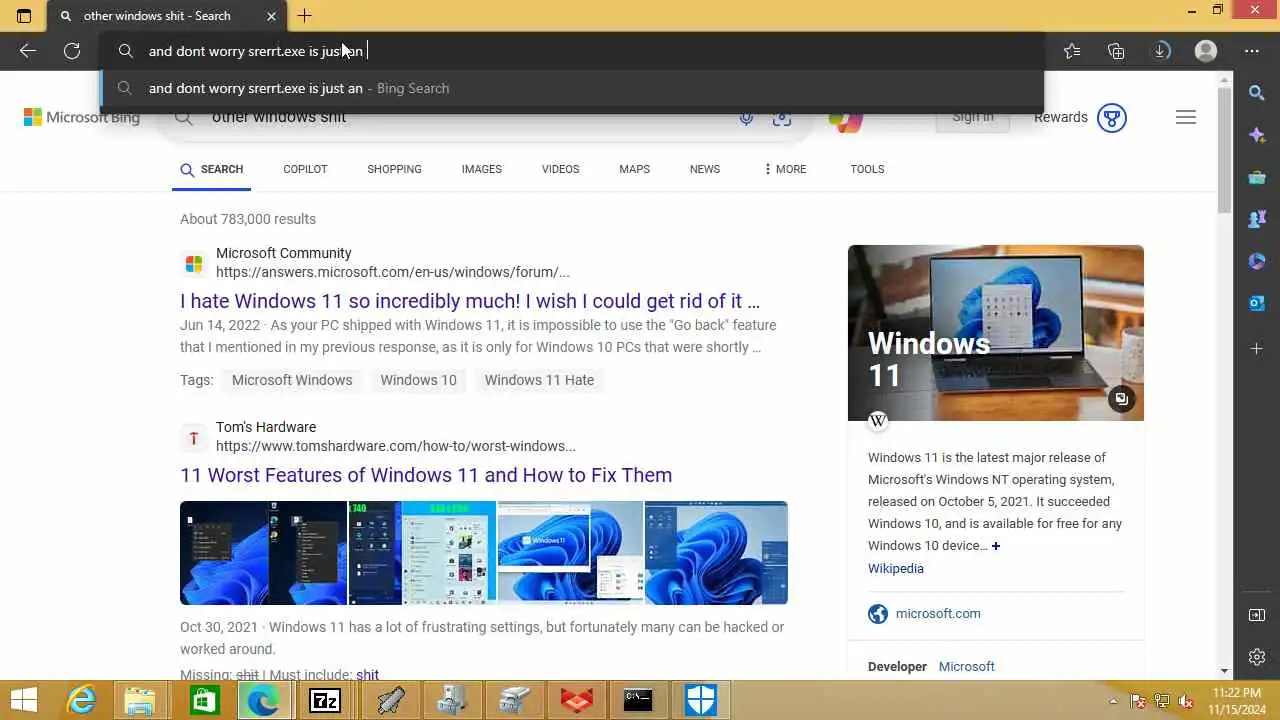Open the sidebar Search icon

(1257, 93)
